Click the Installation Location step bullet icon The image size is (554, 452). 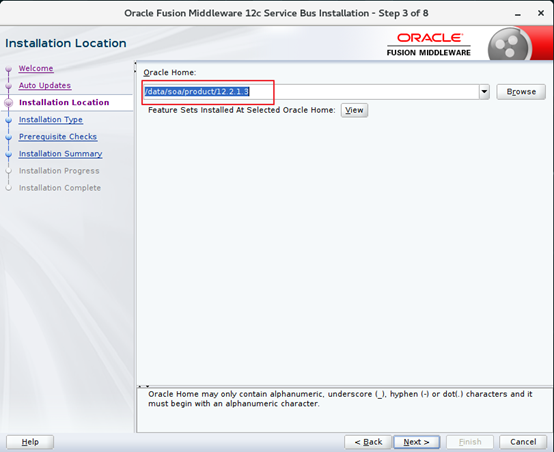(8, 103)
